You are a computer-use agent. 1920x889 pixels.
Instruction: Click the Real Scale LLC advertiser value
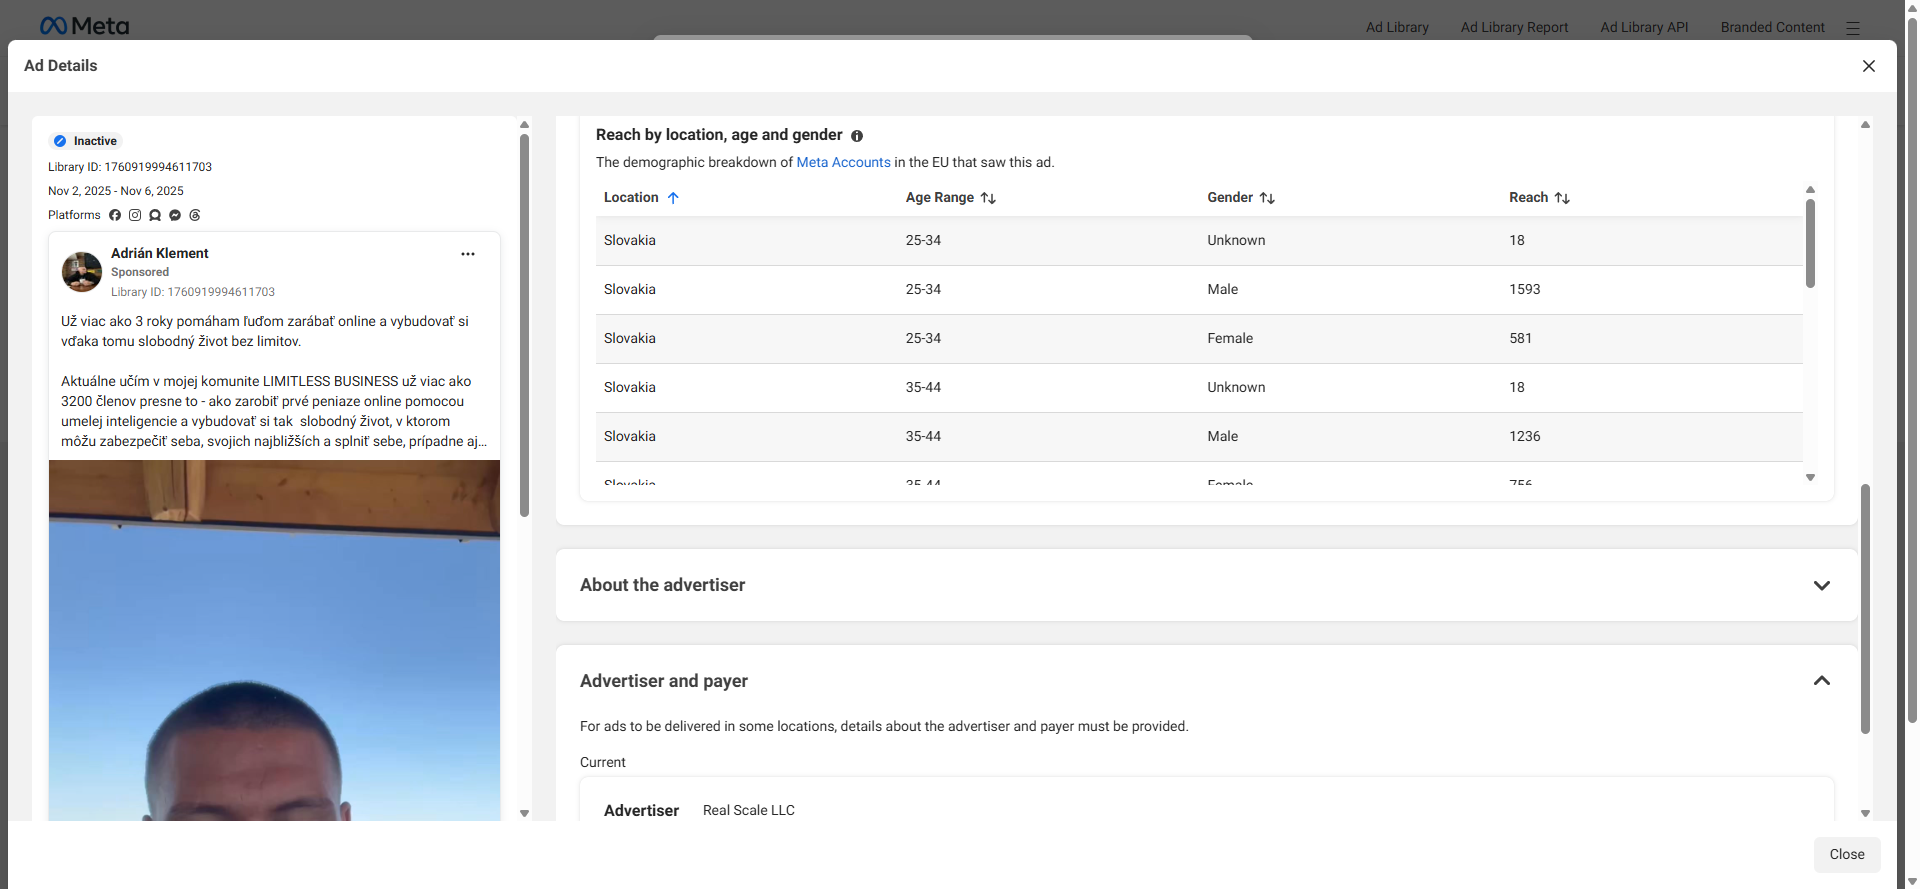tap(749, 811)
